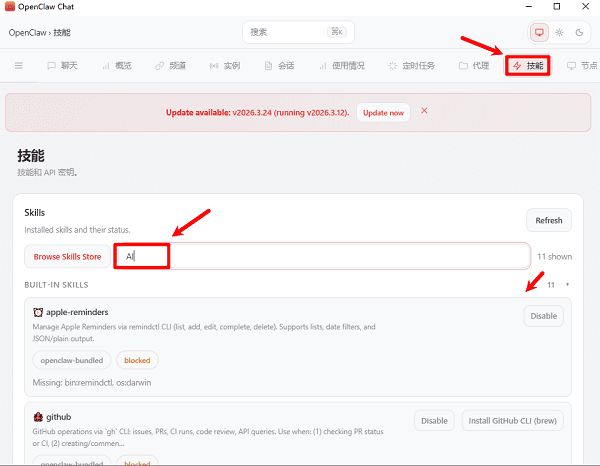Open the 聊天 chat tab
Image resolution: width=600 pixels, height=466 pixels.
click(x=62, y=66)
